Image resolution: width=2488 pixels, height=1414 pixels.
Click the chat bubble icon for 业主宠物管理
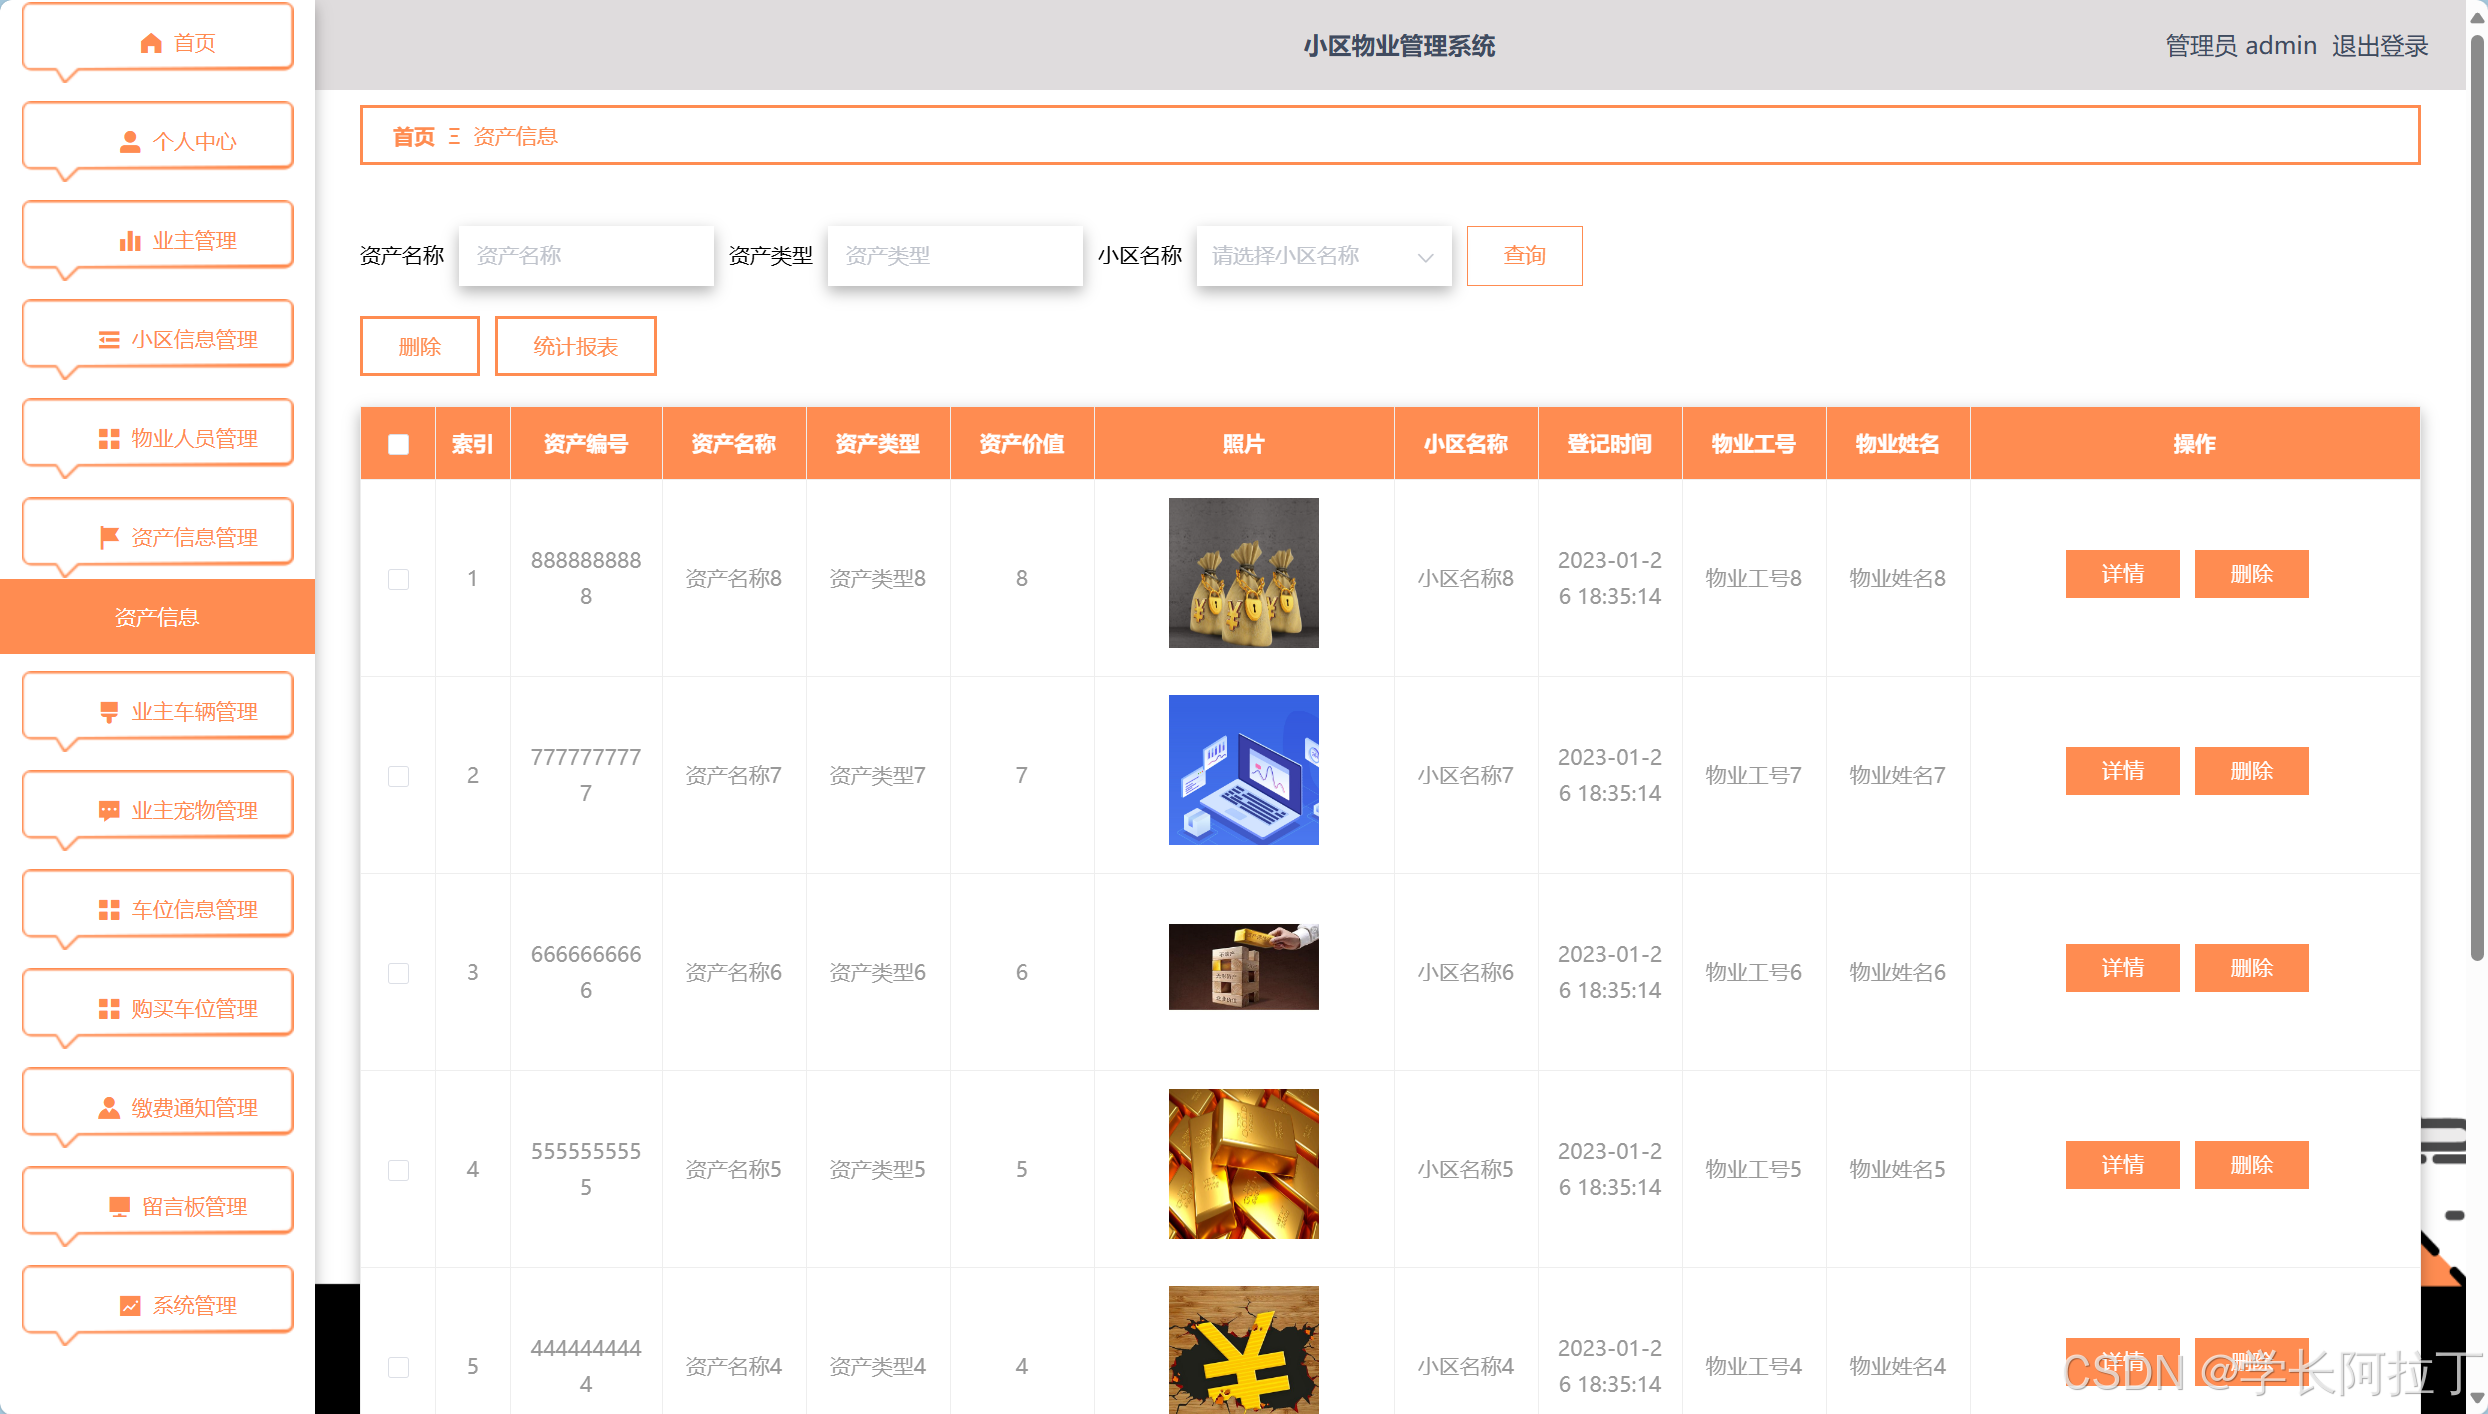pos(109,811)
